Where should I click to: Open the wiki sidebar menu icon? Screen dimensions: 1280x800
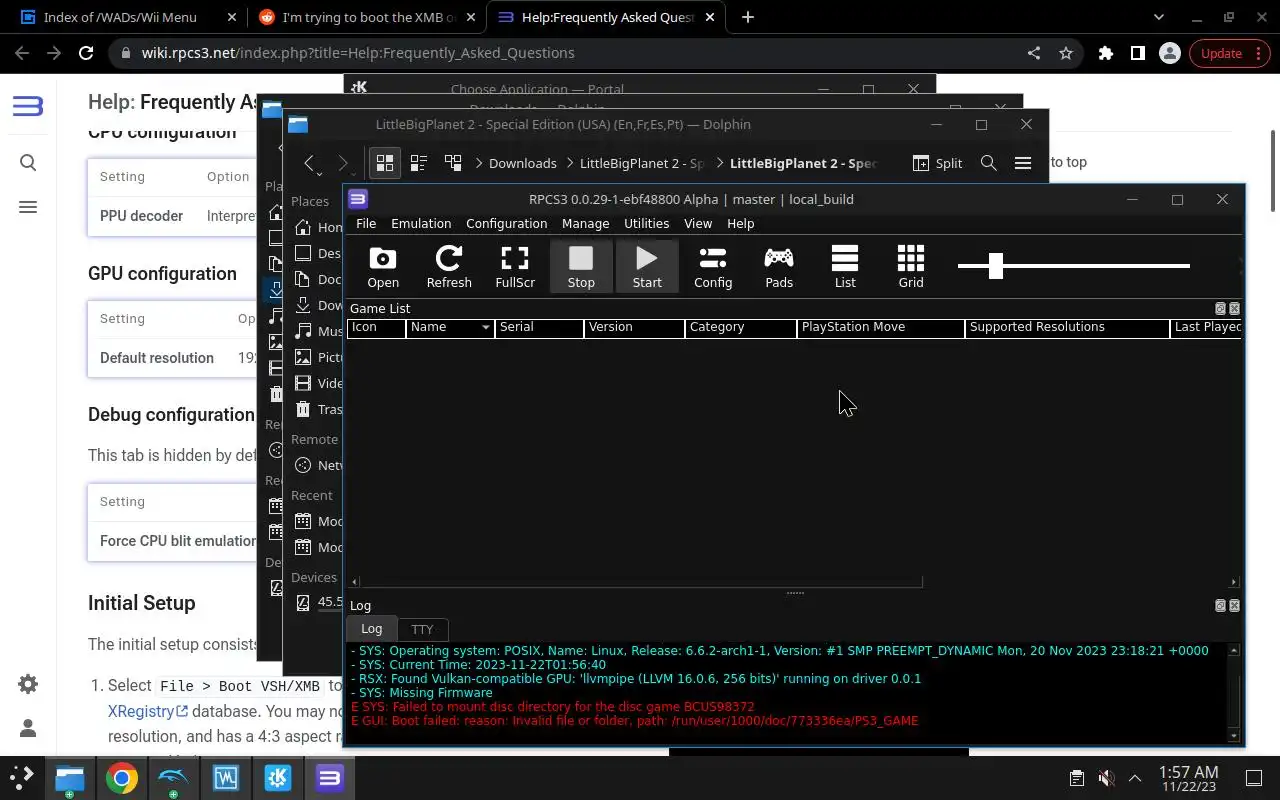(28, 207)
